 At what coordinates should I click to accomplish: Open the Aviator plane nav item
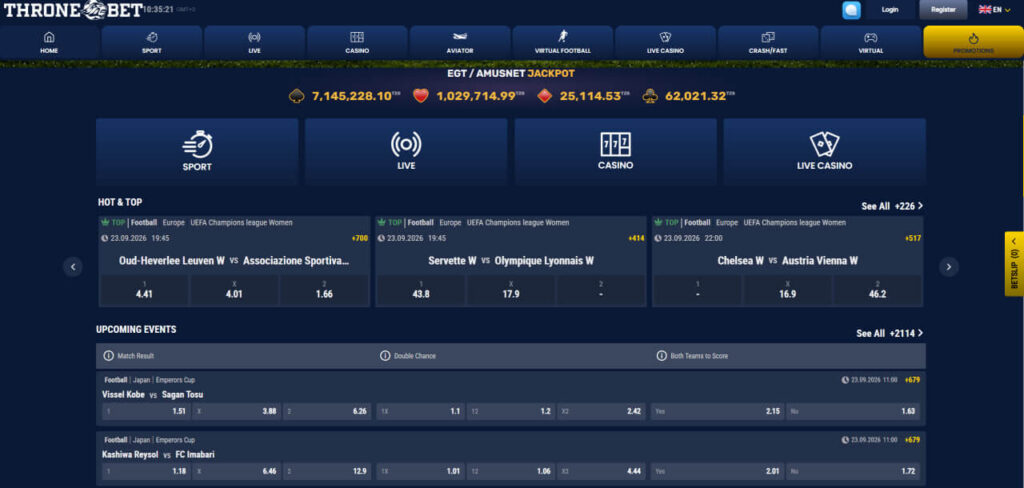click(460, 42)
